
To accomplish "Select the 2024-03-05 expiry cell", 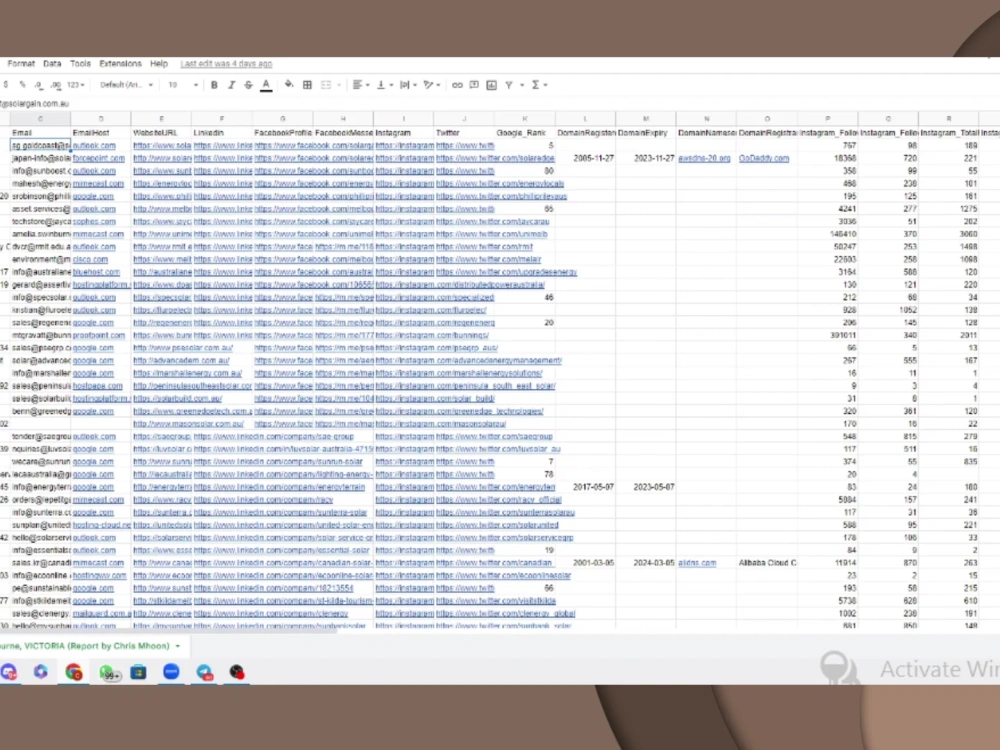I will [x=646, y=563].
